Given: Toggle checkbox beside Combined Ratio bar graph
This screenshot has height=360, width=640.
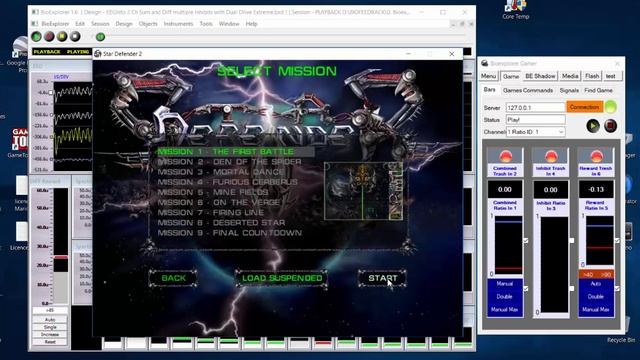Looking at the screenshot, I should click(x=526, y=241).
